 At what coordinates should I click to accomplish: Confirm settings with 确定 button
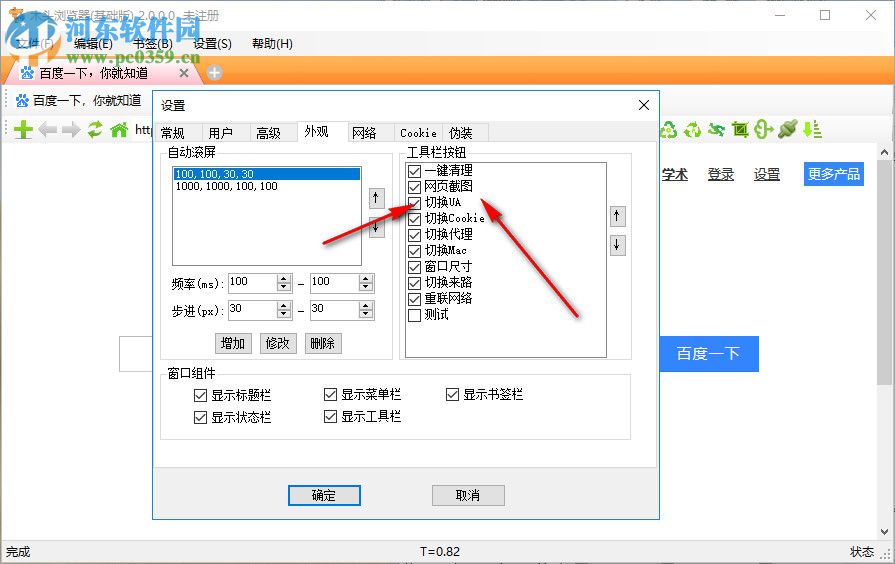(324, 495)
